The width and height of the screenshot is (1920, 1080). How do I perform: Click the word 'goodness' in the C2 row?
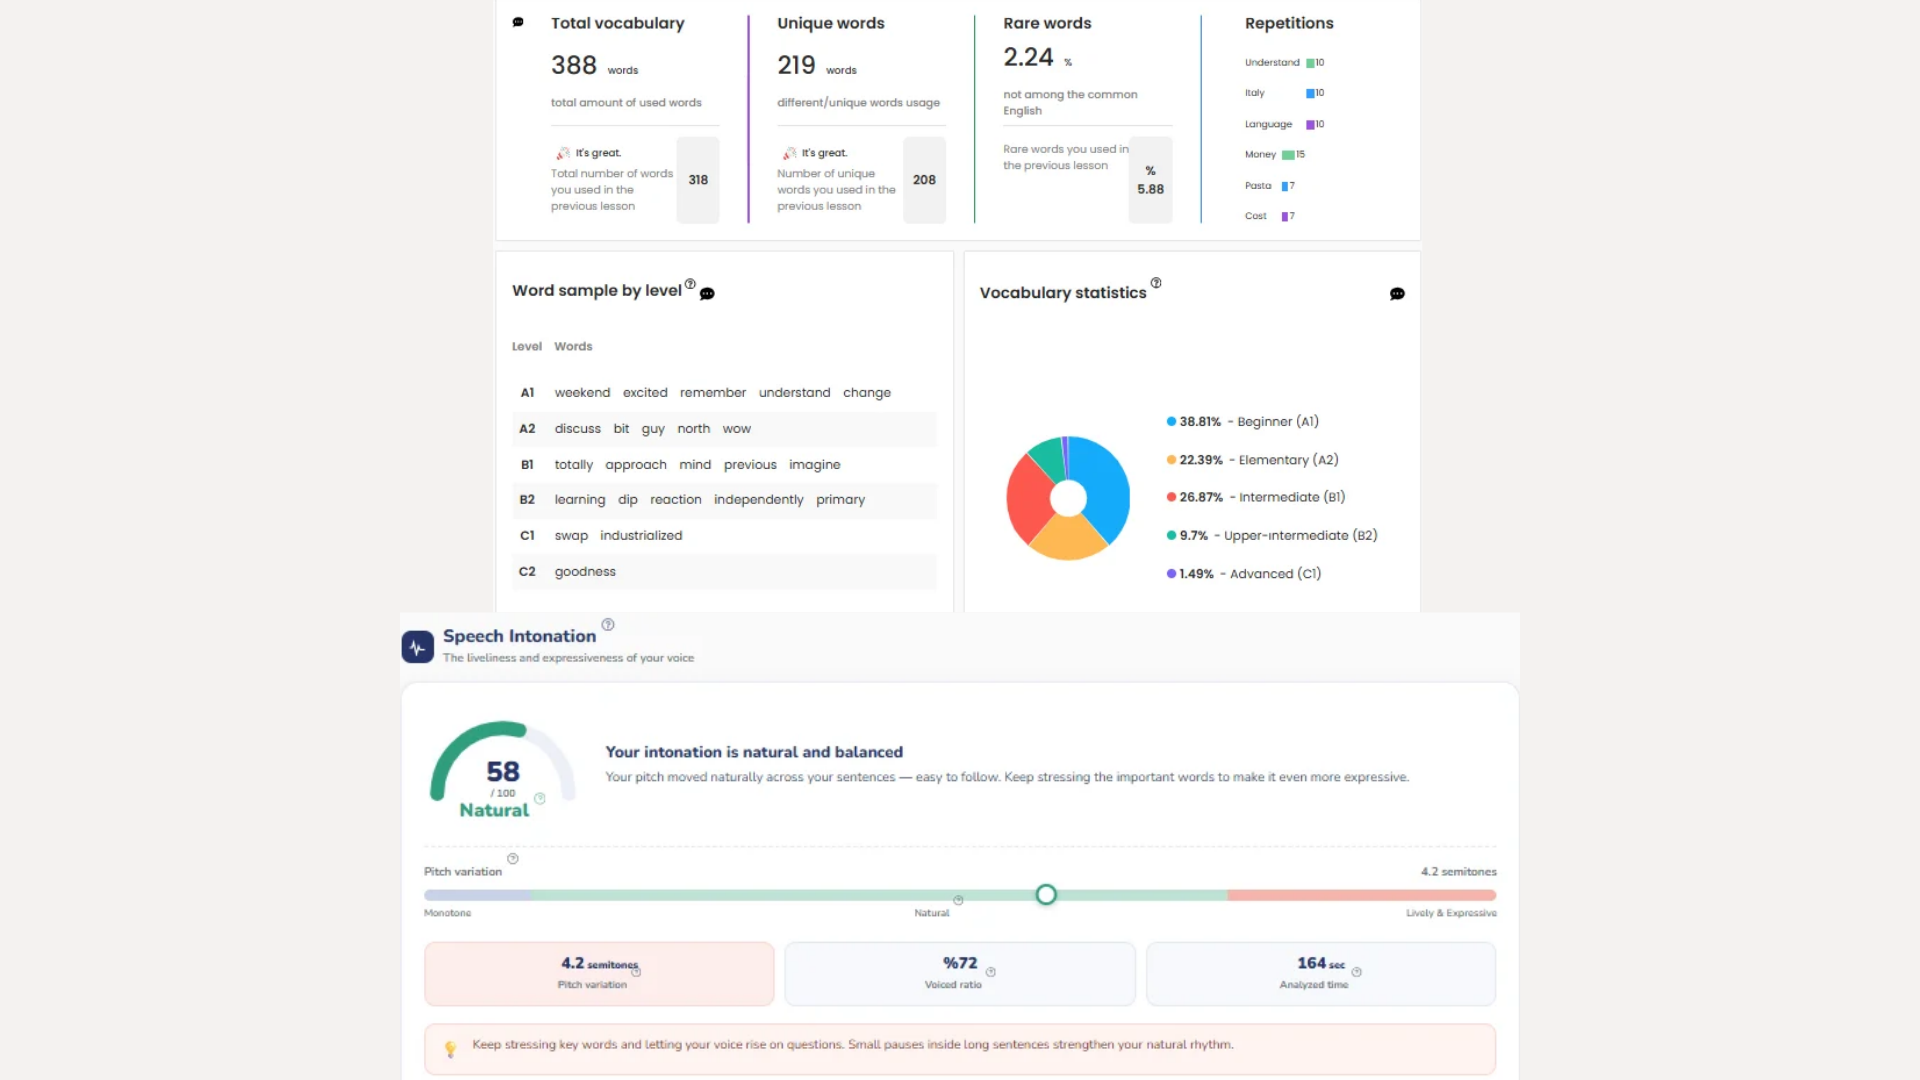585,572
